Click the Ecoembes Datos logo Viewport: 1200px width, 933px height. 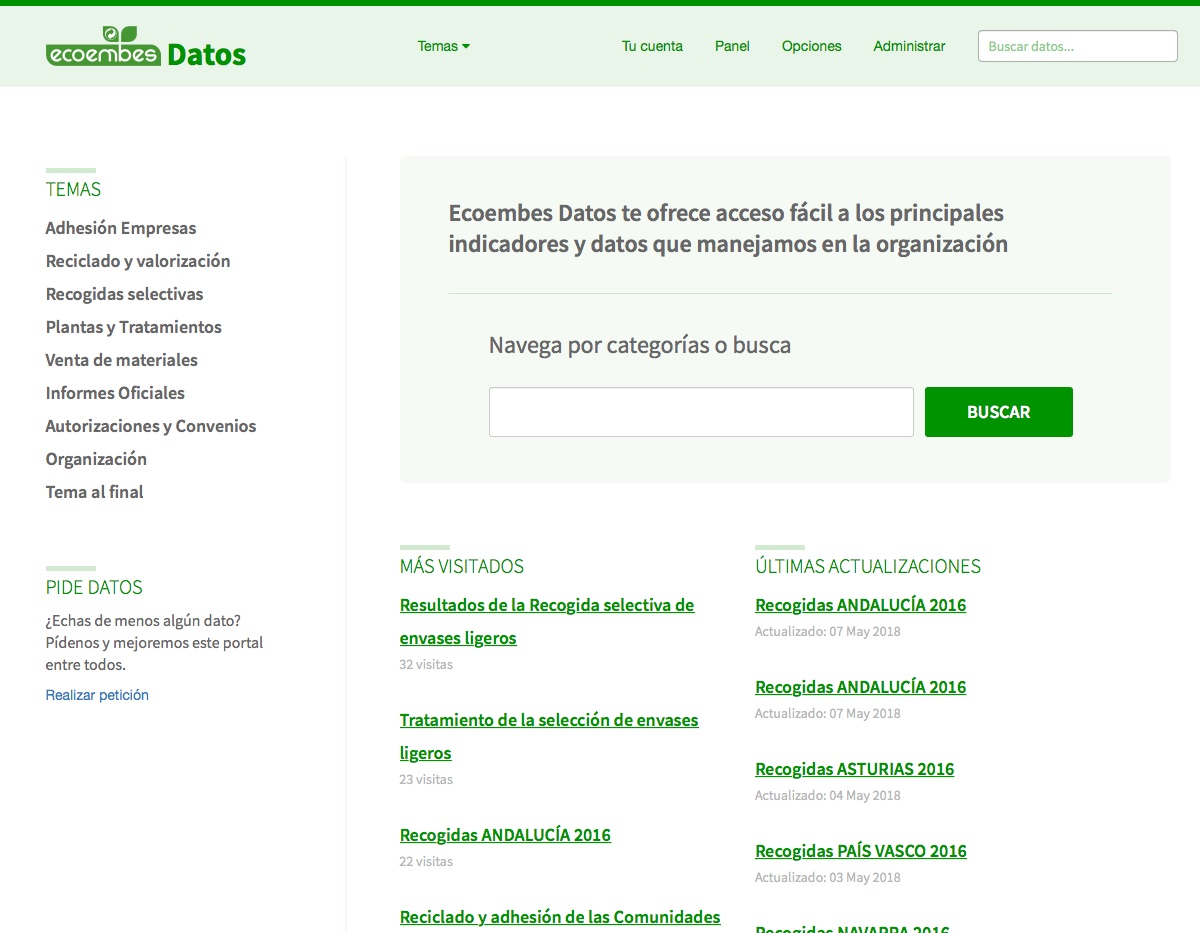(146, 48)
